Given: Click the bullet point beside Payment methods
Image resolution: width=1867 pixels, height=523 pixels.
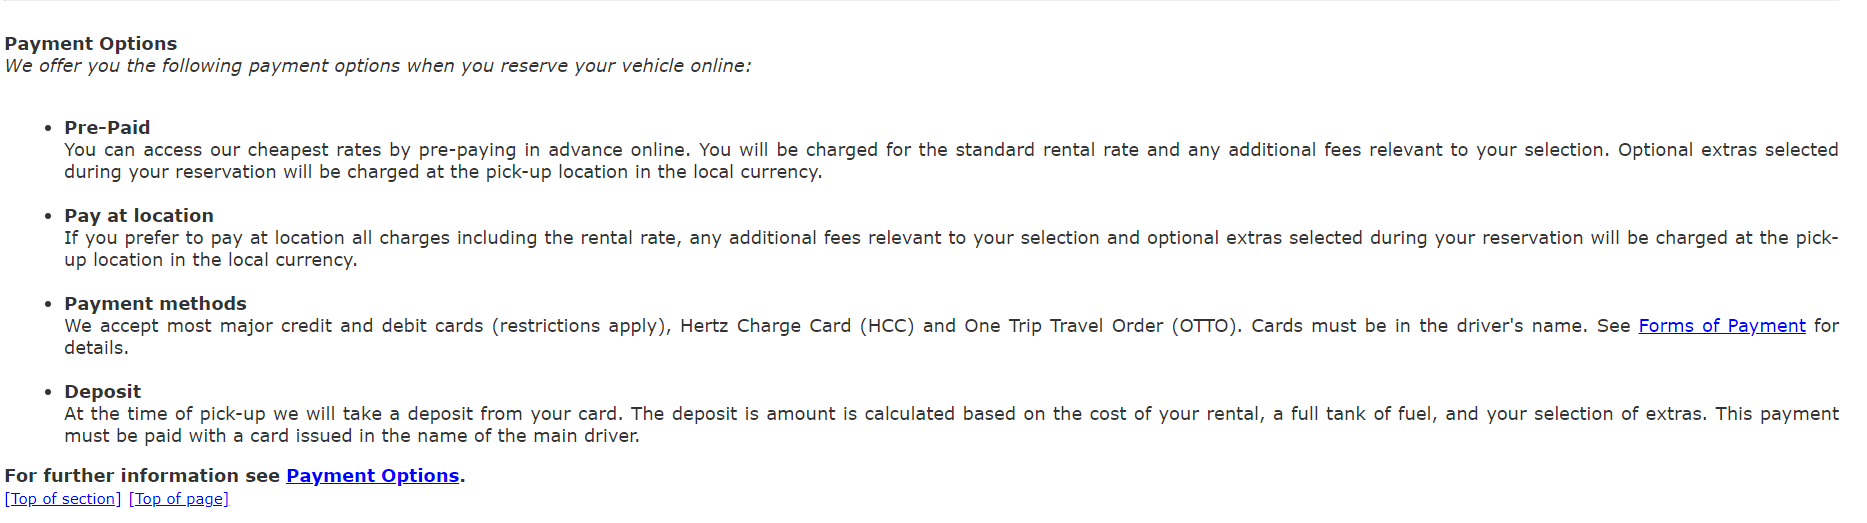Looking at the screenshot, I should tap(48, 305).
